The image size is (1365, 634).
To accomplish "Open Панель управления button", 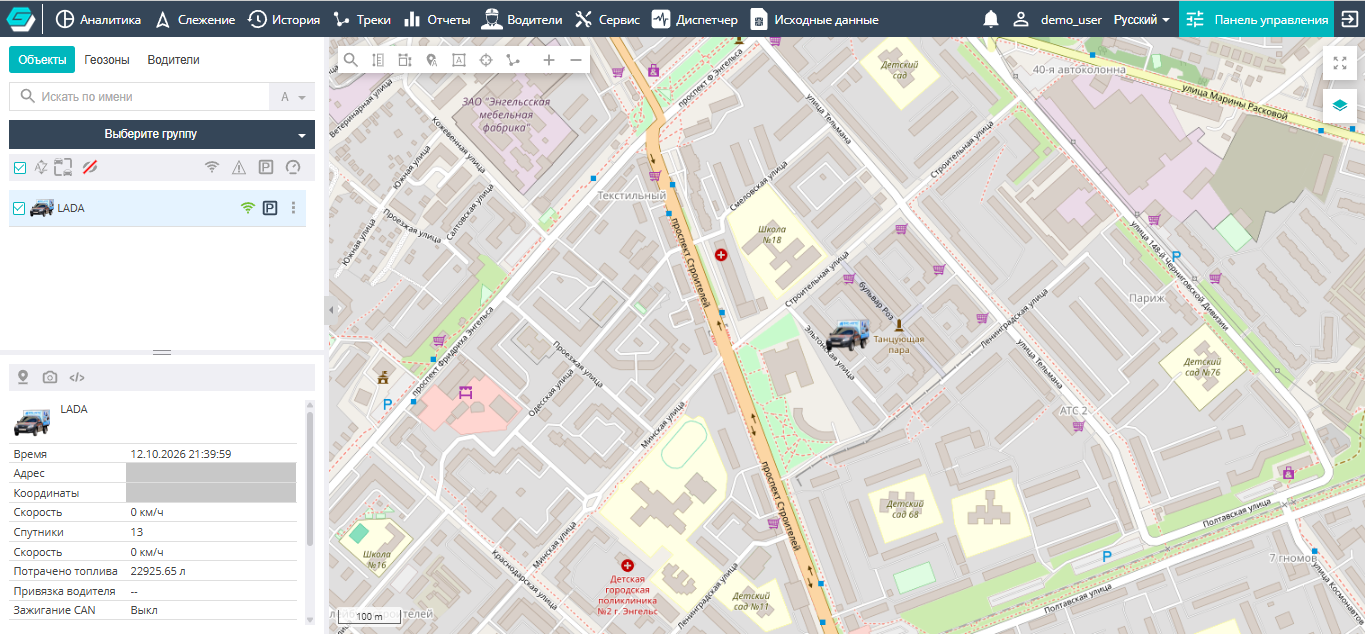I will (1257, 19).
